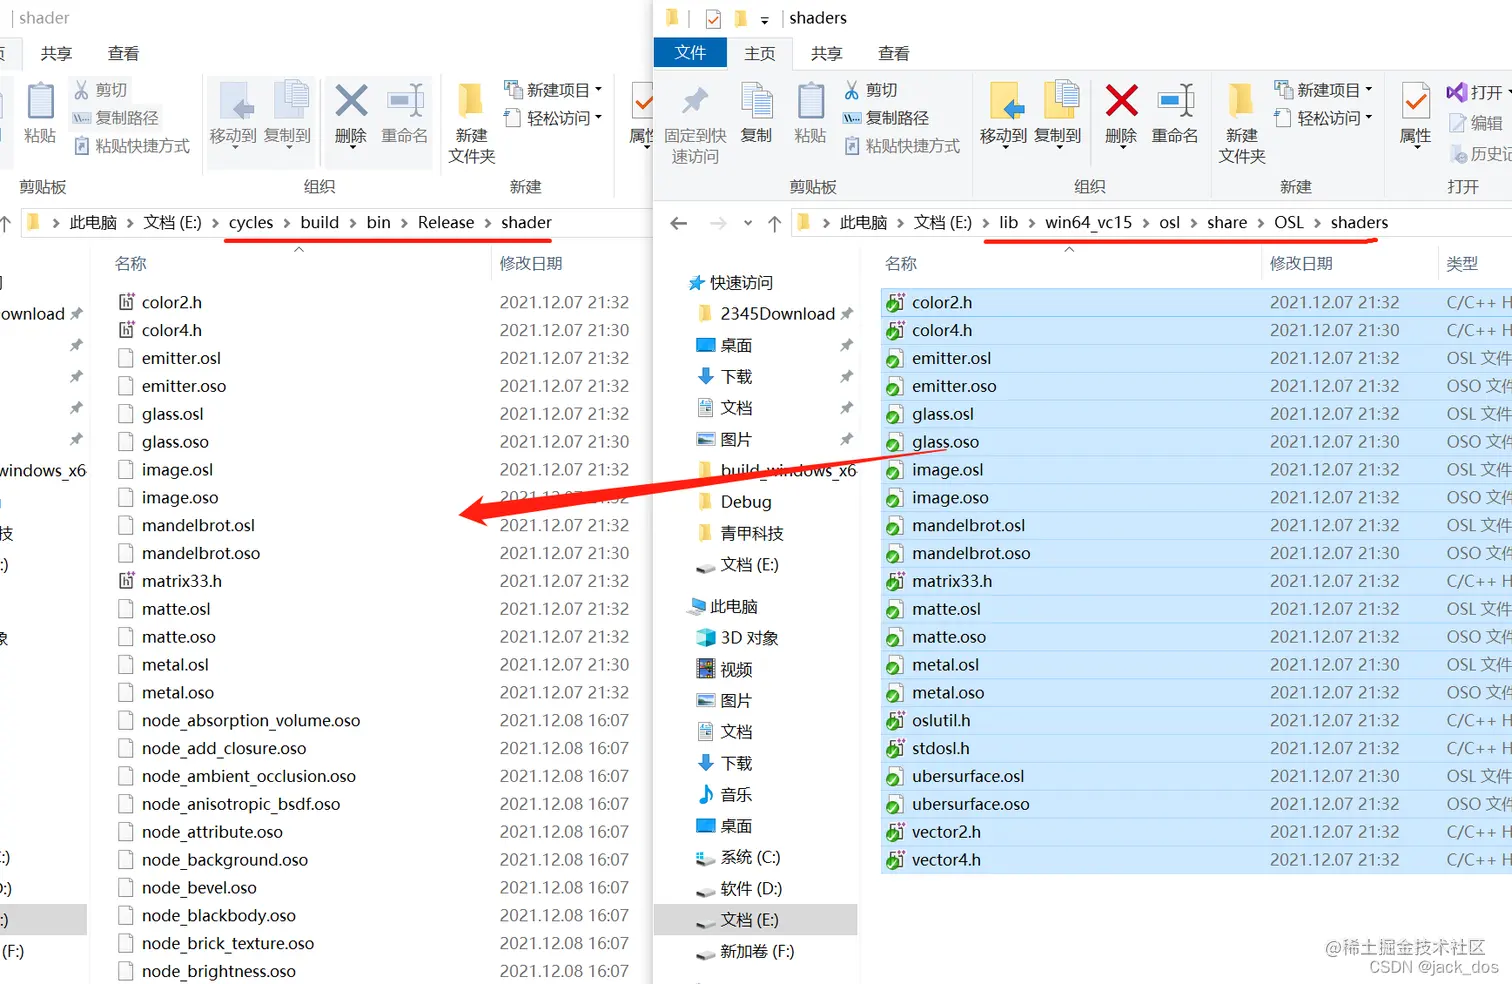
Task: Open the File (文件) tab in the shaders window
Action: (690, 53)
